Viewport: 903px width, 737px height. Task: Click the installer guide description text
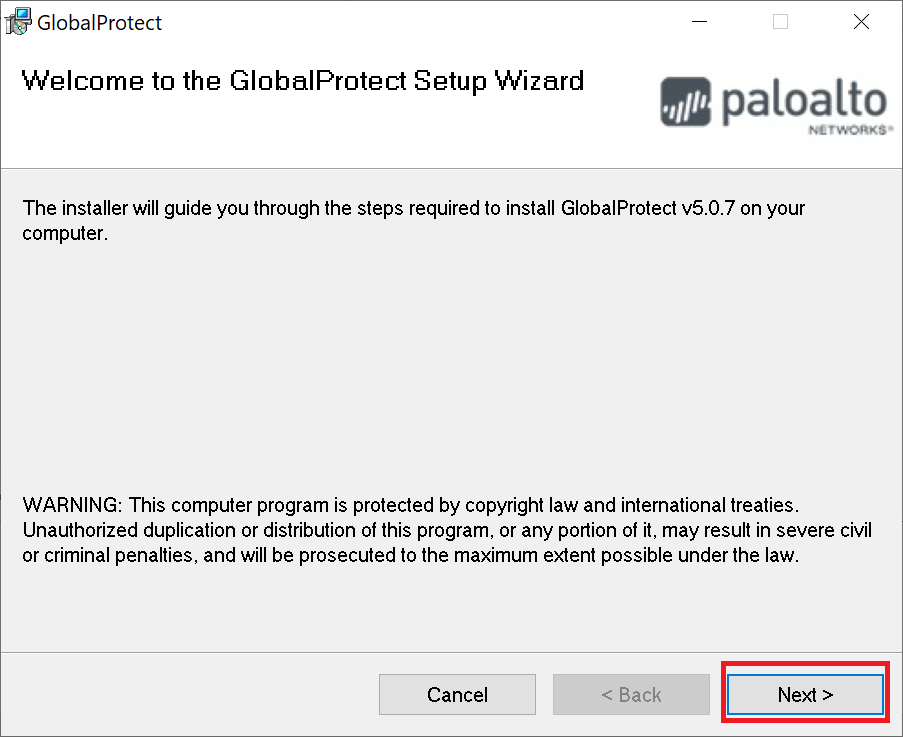[x=413, y=220]
